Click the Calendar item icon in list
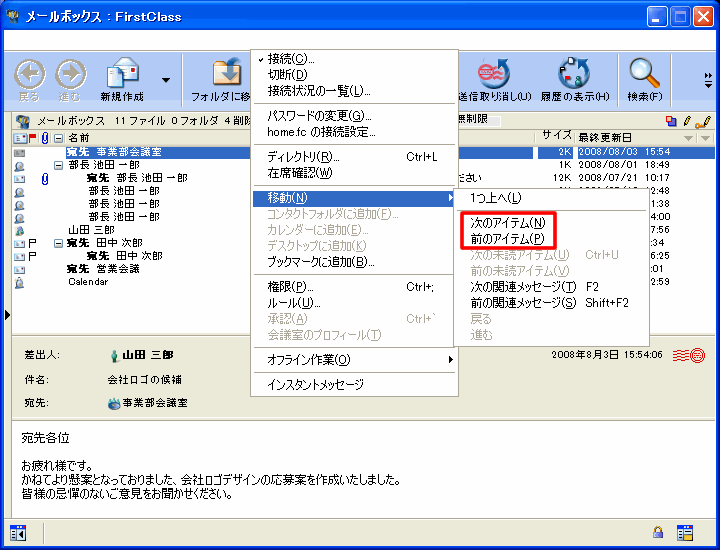 [20, 282]
